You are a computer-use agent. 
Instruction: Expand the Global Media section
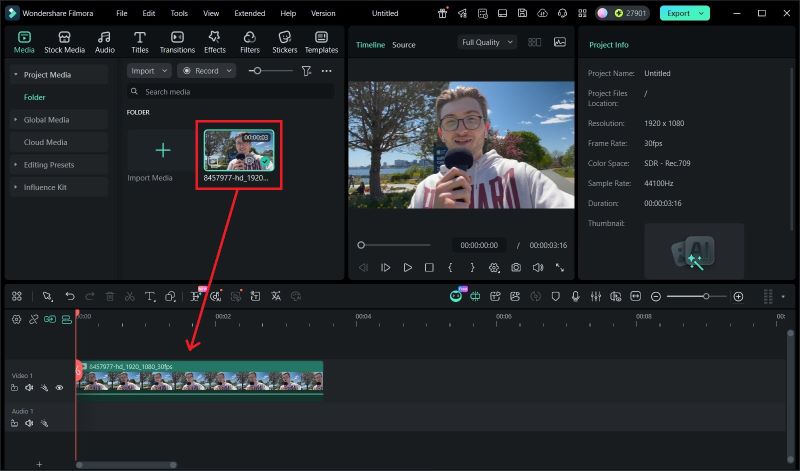click(x=16, y=119)
